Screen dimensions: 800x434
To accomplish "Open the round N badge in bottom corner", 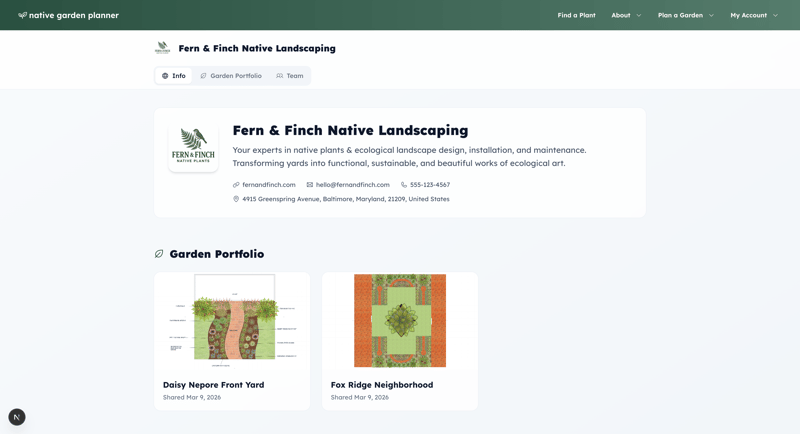I will point(17,417).
